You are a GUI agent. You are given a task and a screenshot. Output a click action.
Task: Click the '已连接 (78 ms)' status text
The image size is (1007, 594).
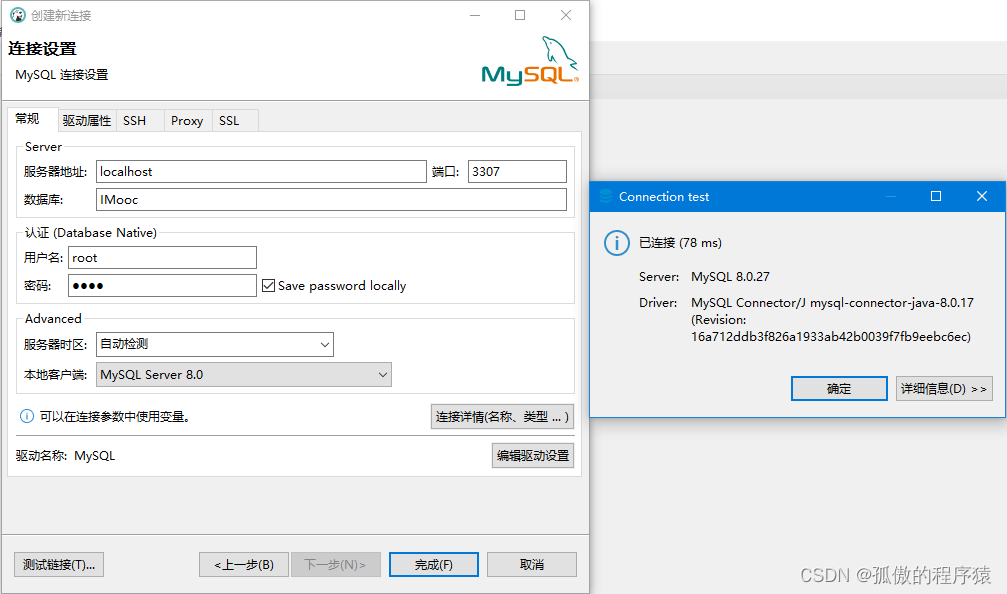[680, 243]
